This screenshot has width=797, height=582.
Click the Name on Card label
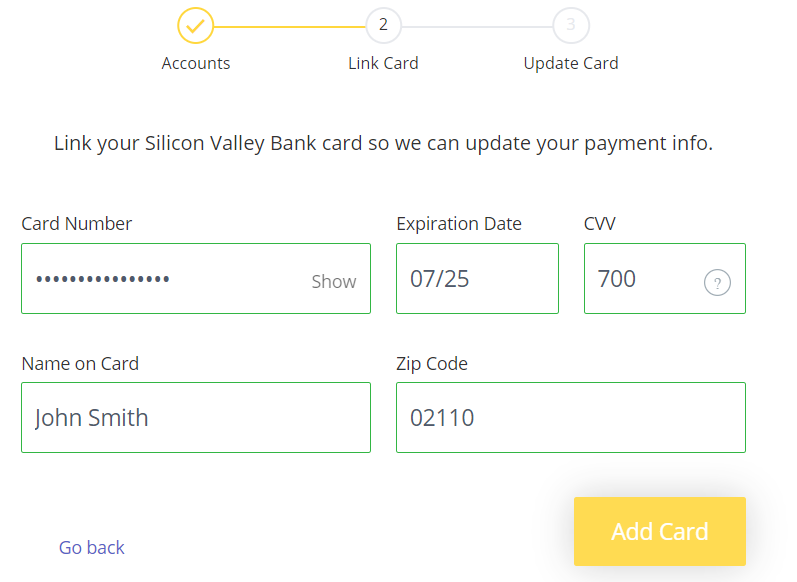(x=80, y=363)
